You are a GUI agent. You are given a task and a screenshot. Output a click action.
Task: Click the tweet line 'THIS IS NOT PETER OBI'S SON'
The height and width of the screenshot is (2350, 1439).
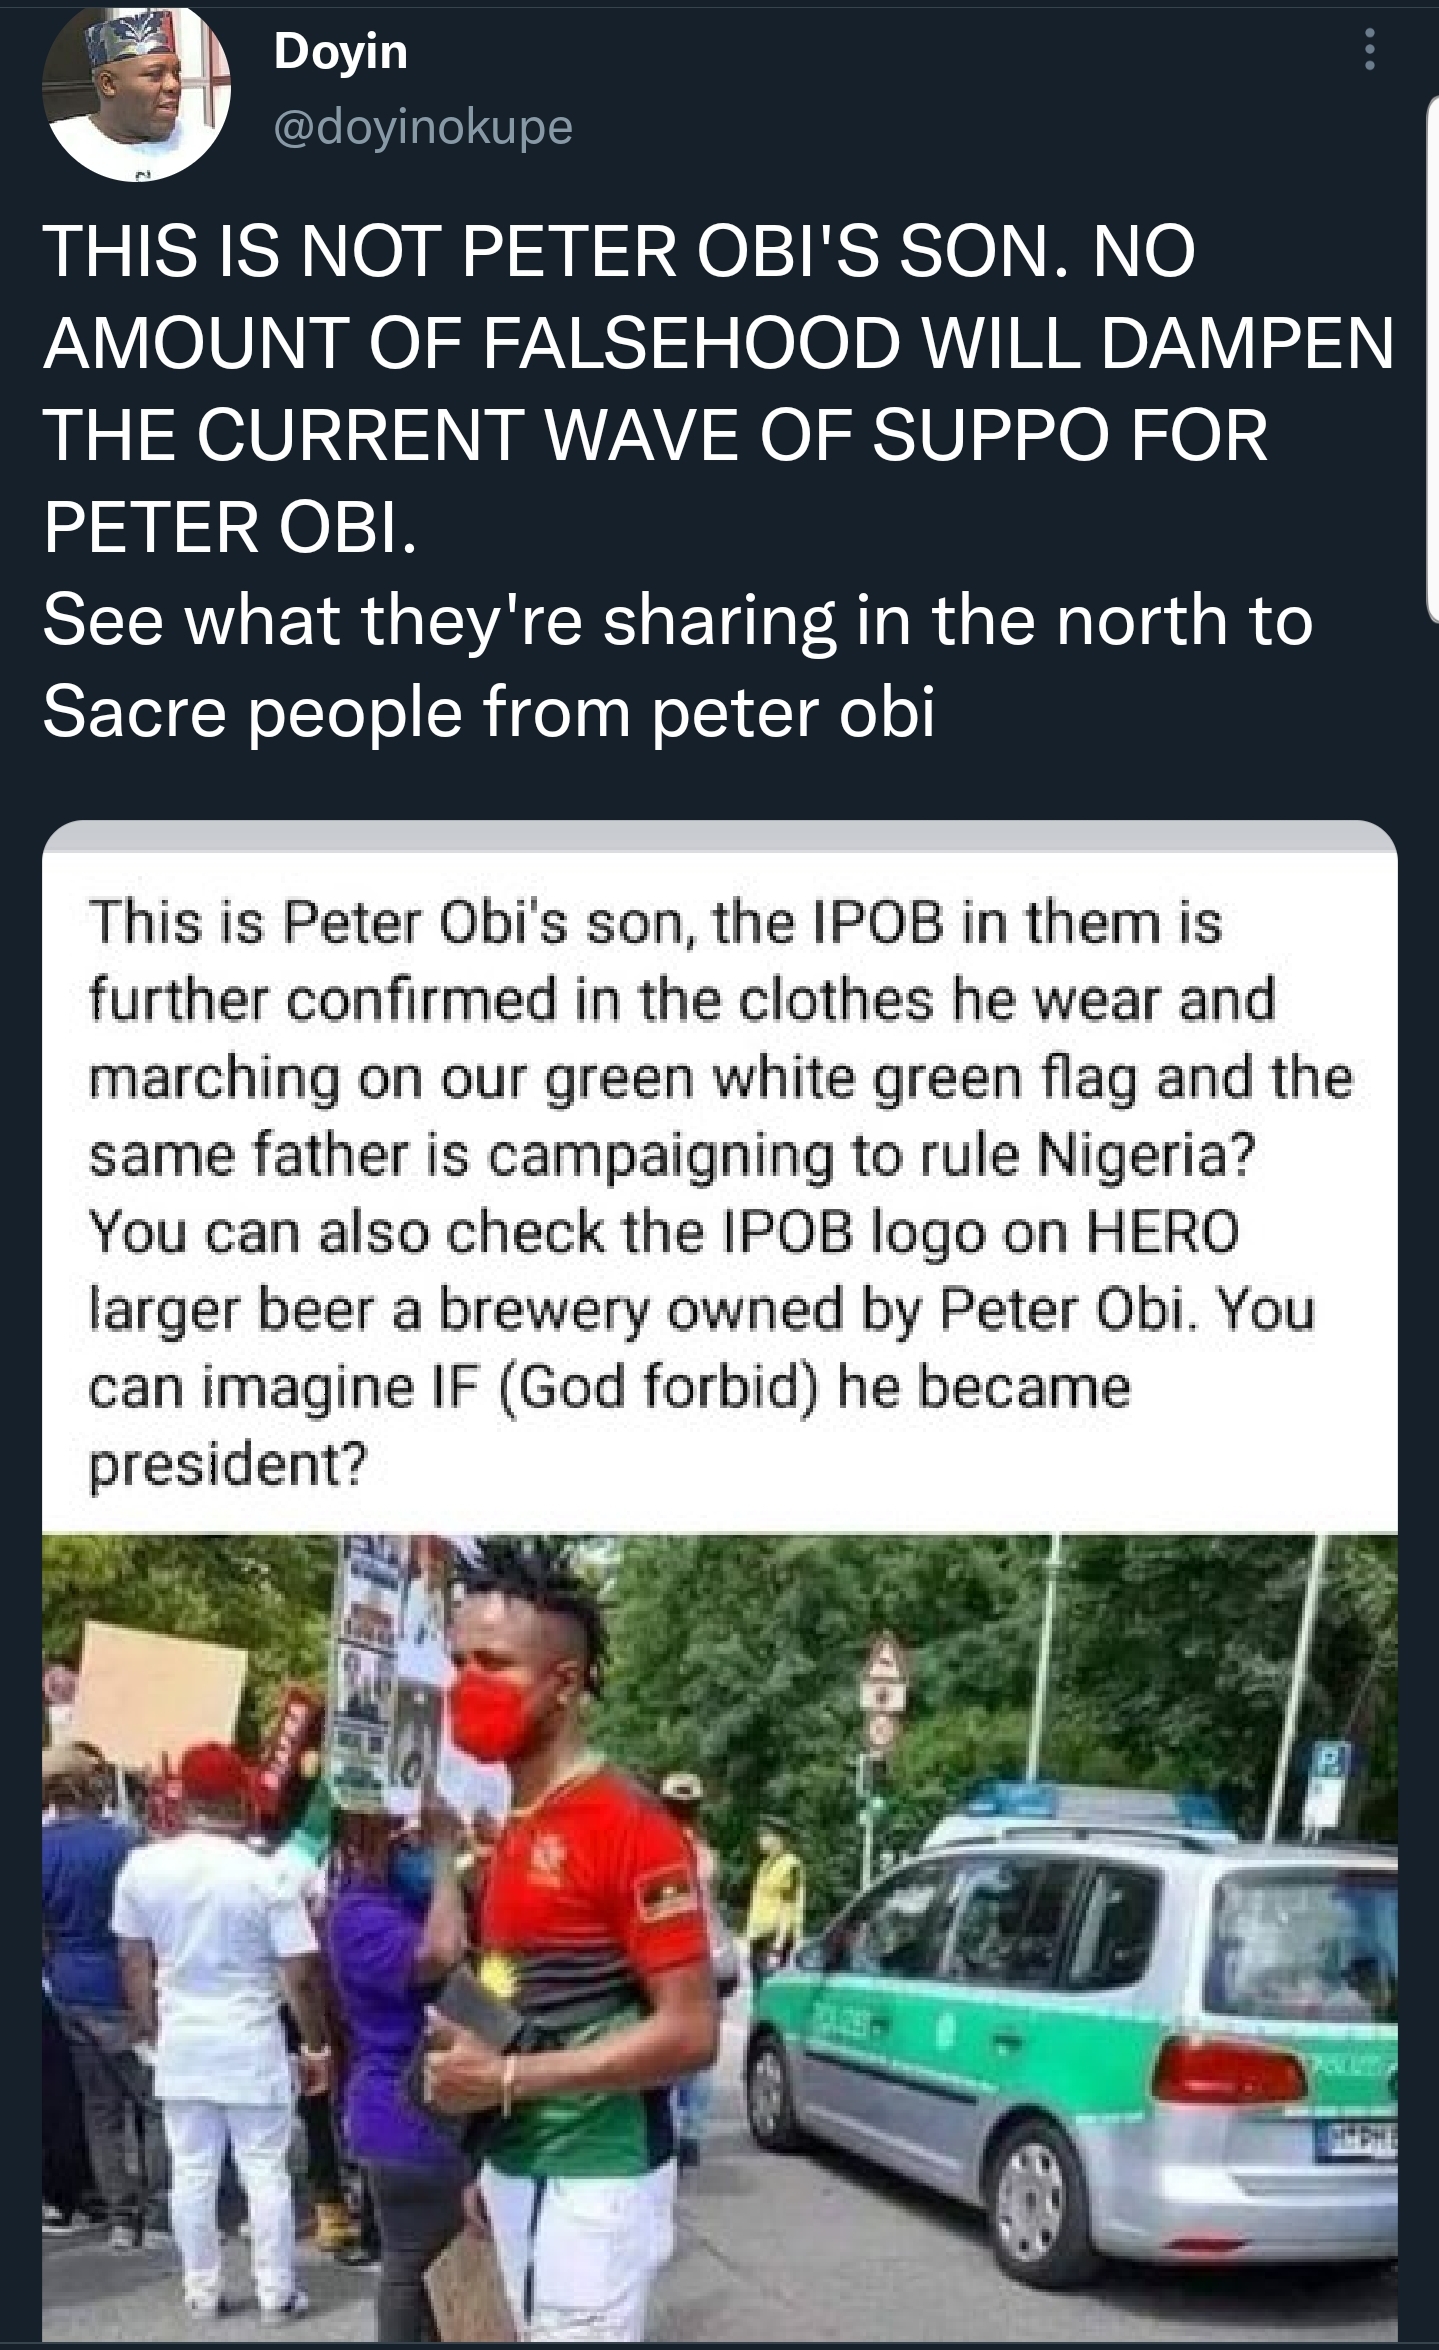click(619, 251)
